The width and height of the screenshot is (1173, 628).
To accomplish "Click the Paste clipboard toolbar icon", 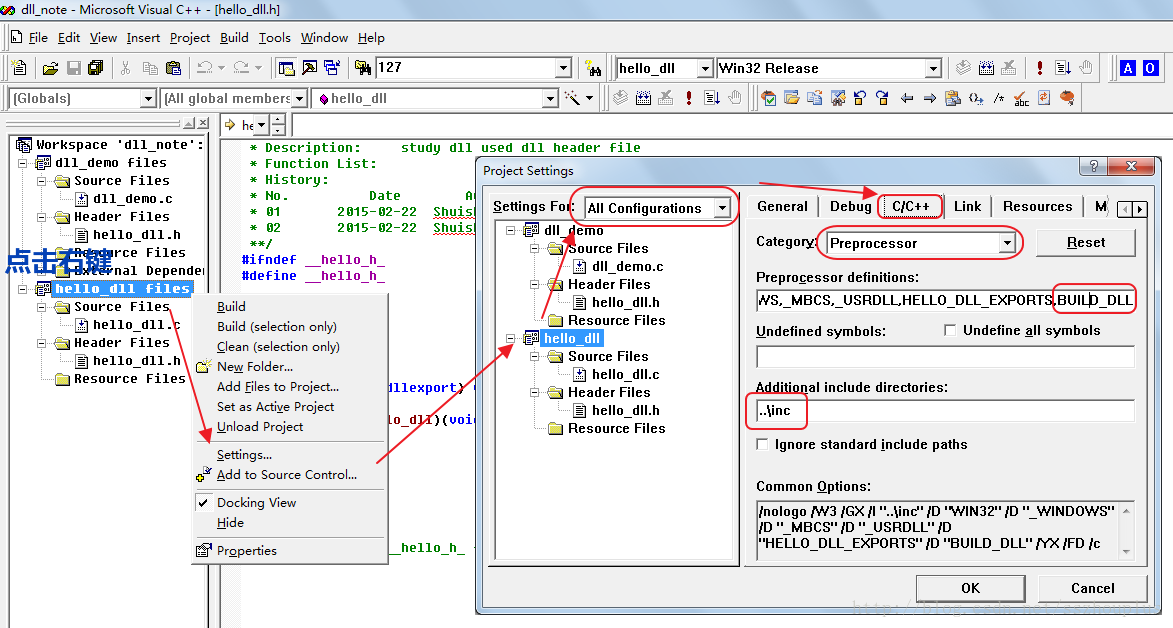I will (173, 68).
